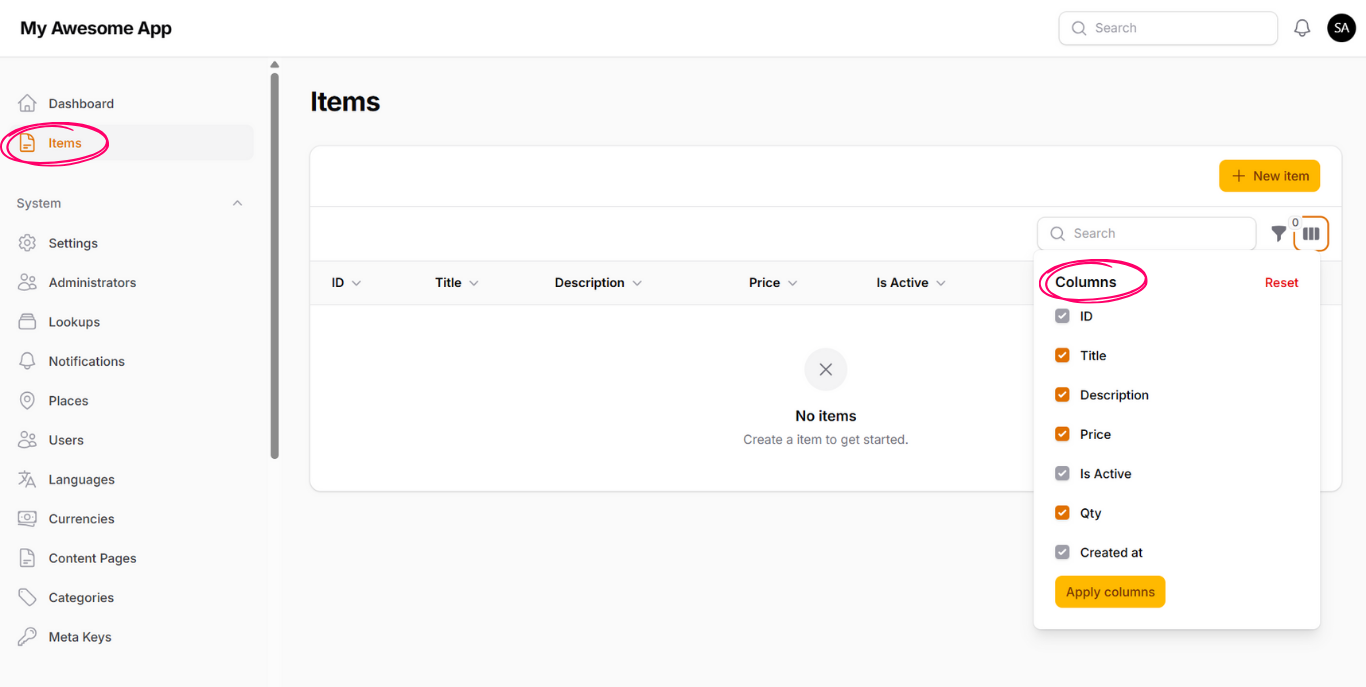
Task: Open the Is Active column sort arrow
Action: pos(941,283)
